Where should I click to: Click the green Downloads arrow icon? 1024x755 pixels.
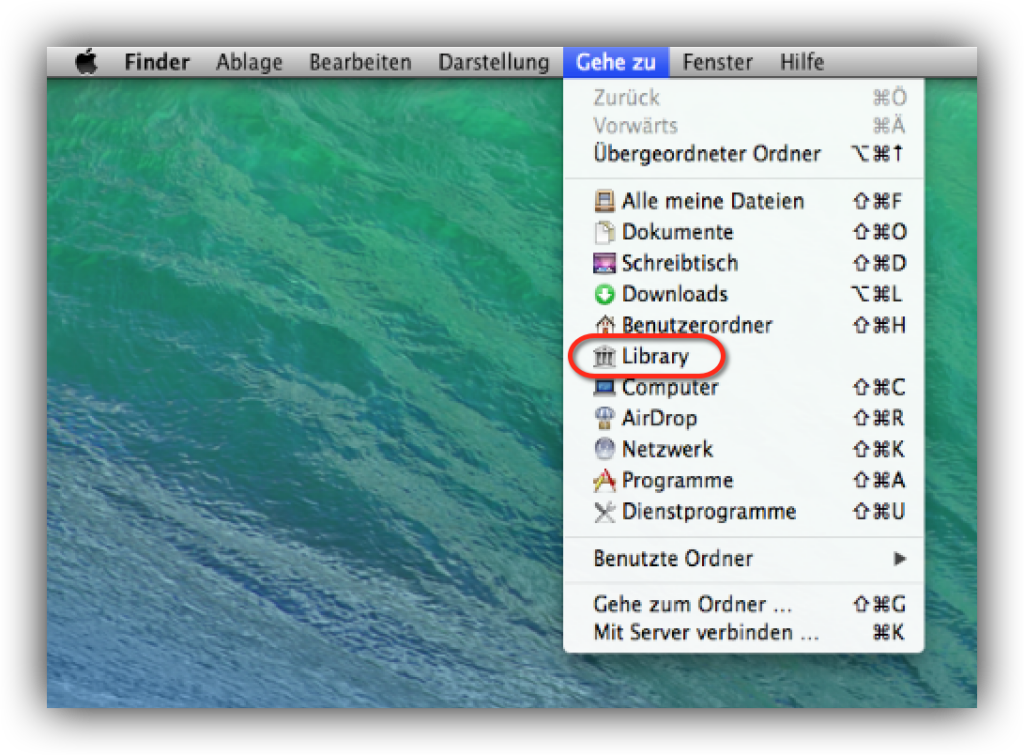[604, 295]
